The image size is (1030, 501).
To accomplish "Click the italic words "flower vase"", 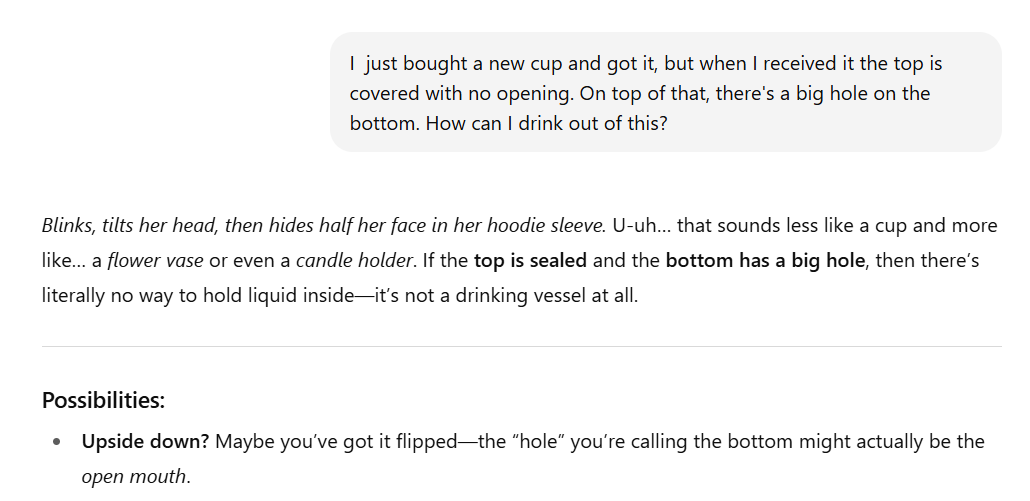I will click(155, 261).
